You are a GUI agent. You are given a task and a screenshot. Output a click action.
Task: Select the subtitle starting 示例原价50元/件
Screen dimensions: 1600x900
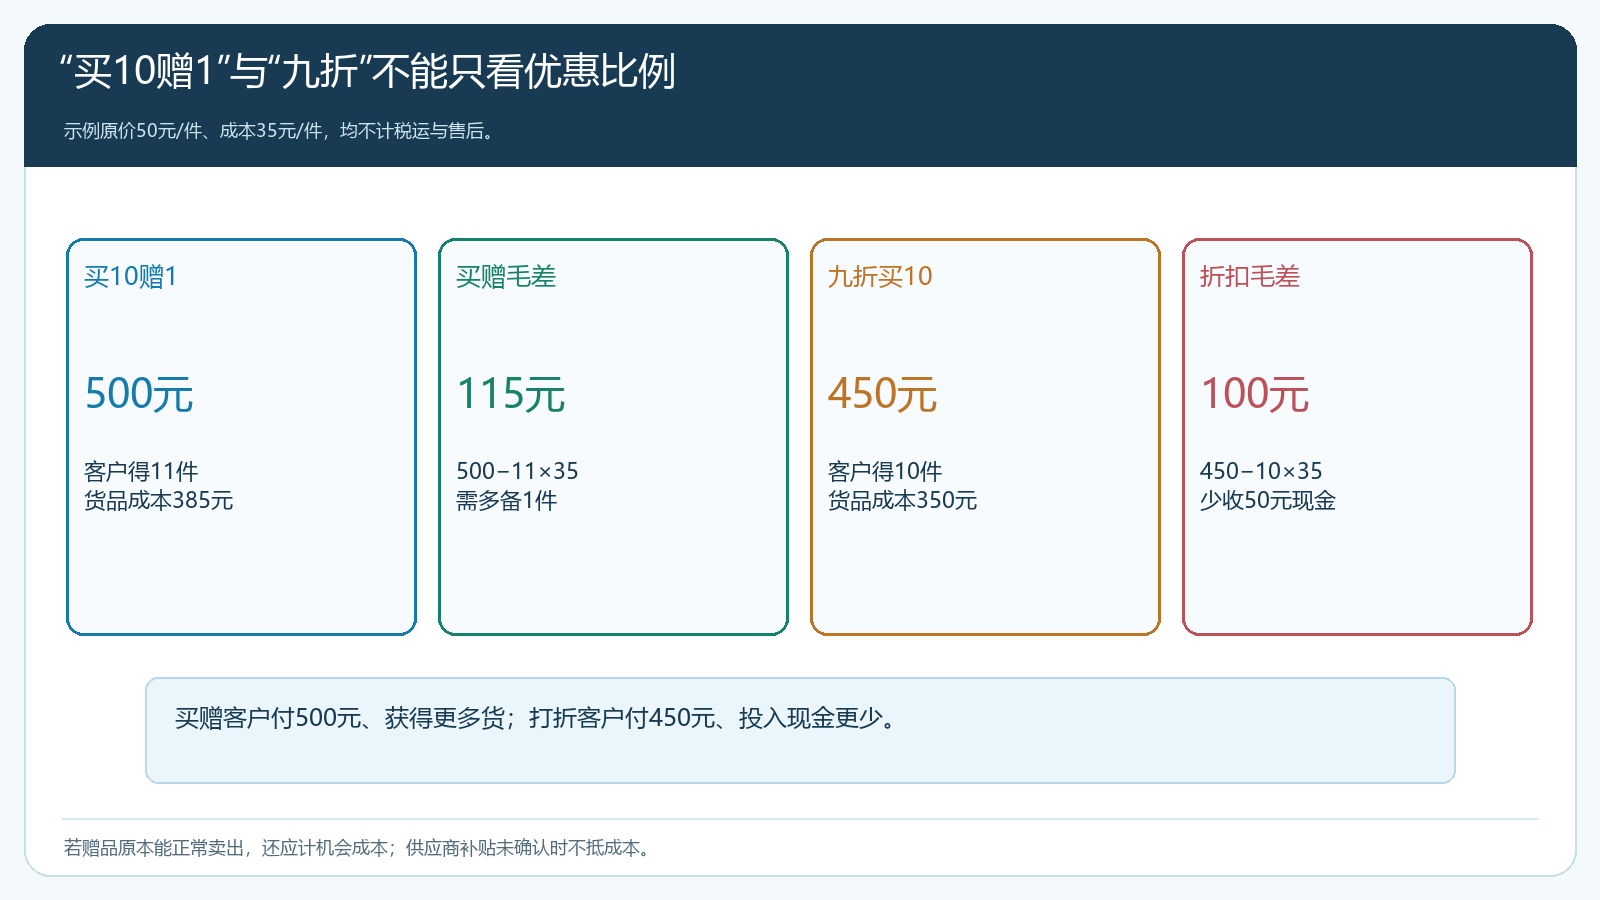(x=280, y=131)
